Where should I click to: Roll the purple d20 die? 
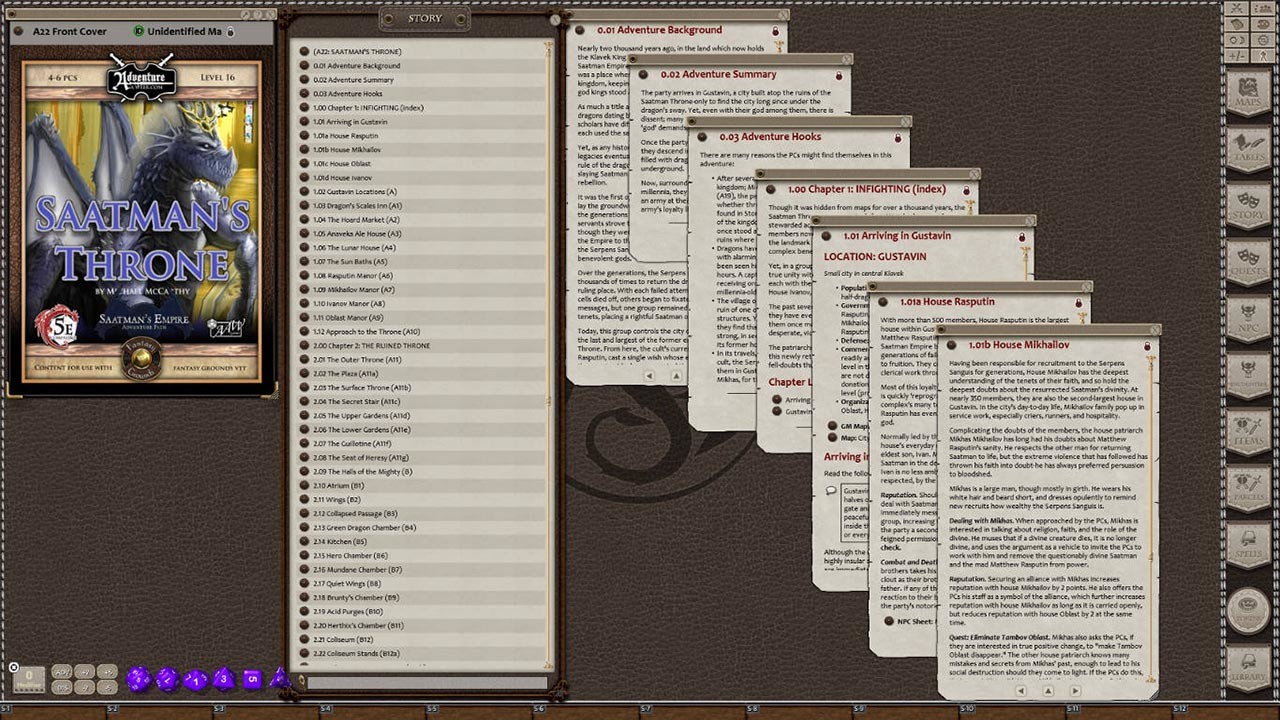coord(140,679)
